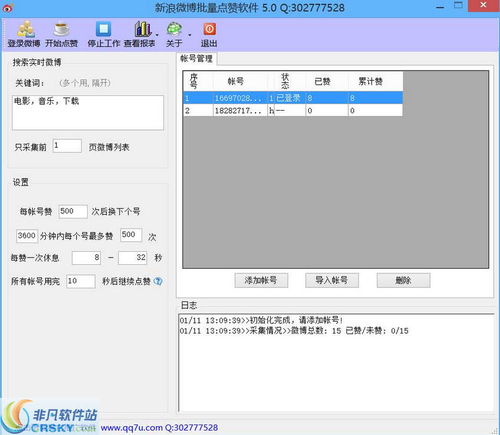Viewport: 500px width, 435px height.
Task: Switch to the 帐号管理 tab
Action: tap(196, 59)
